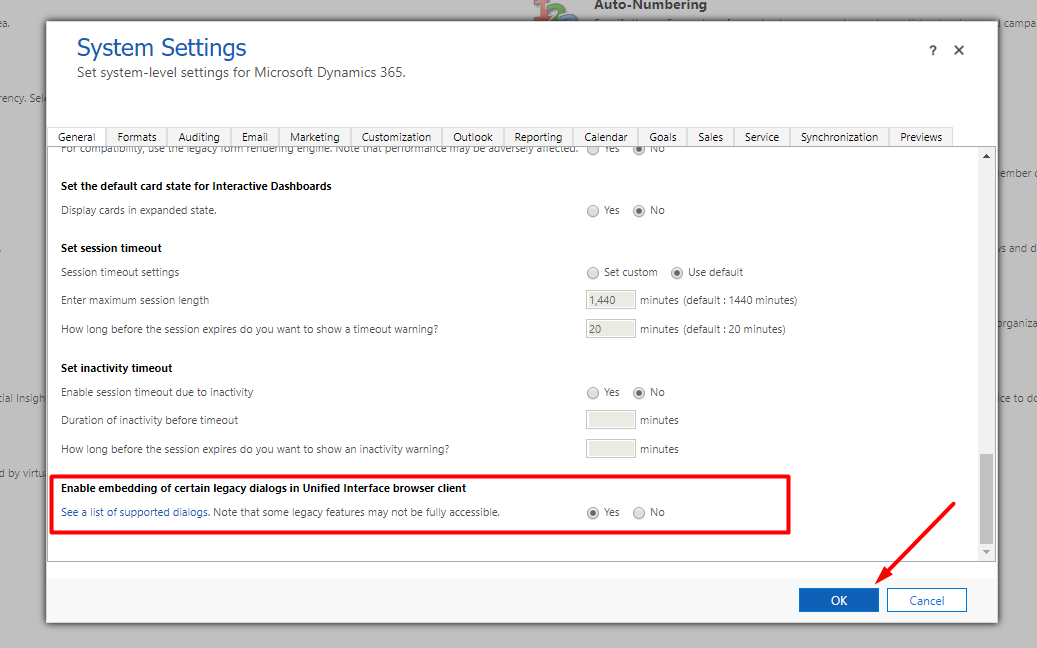1037x648 pixels.
Task: Click 'Enable embedding of certain legacy dialogs' heading
Action: 263,488
